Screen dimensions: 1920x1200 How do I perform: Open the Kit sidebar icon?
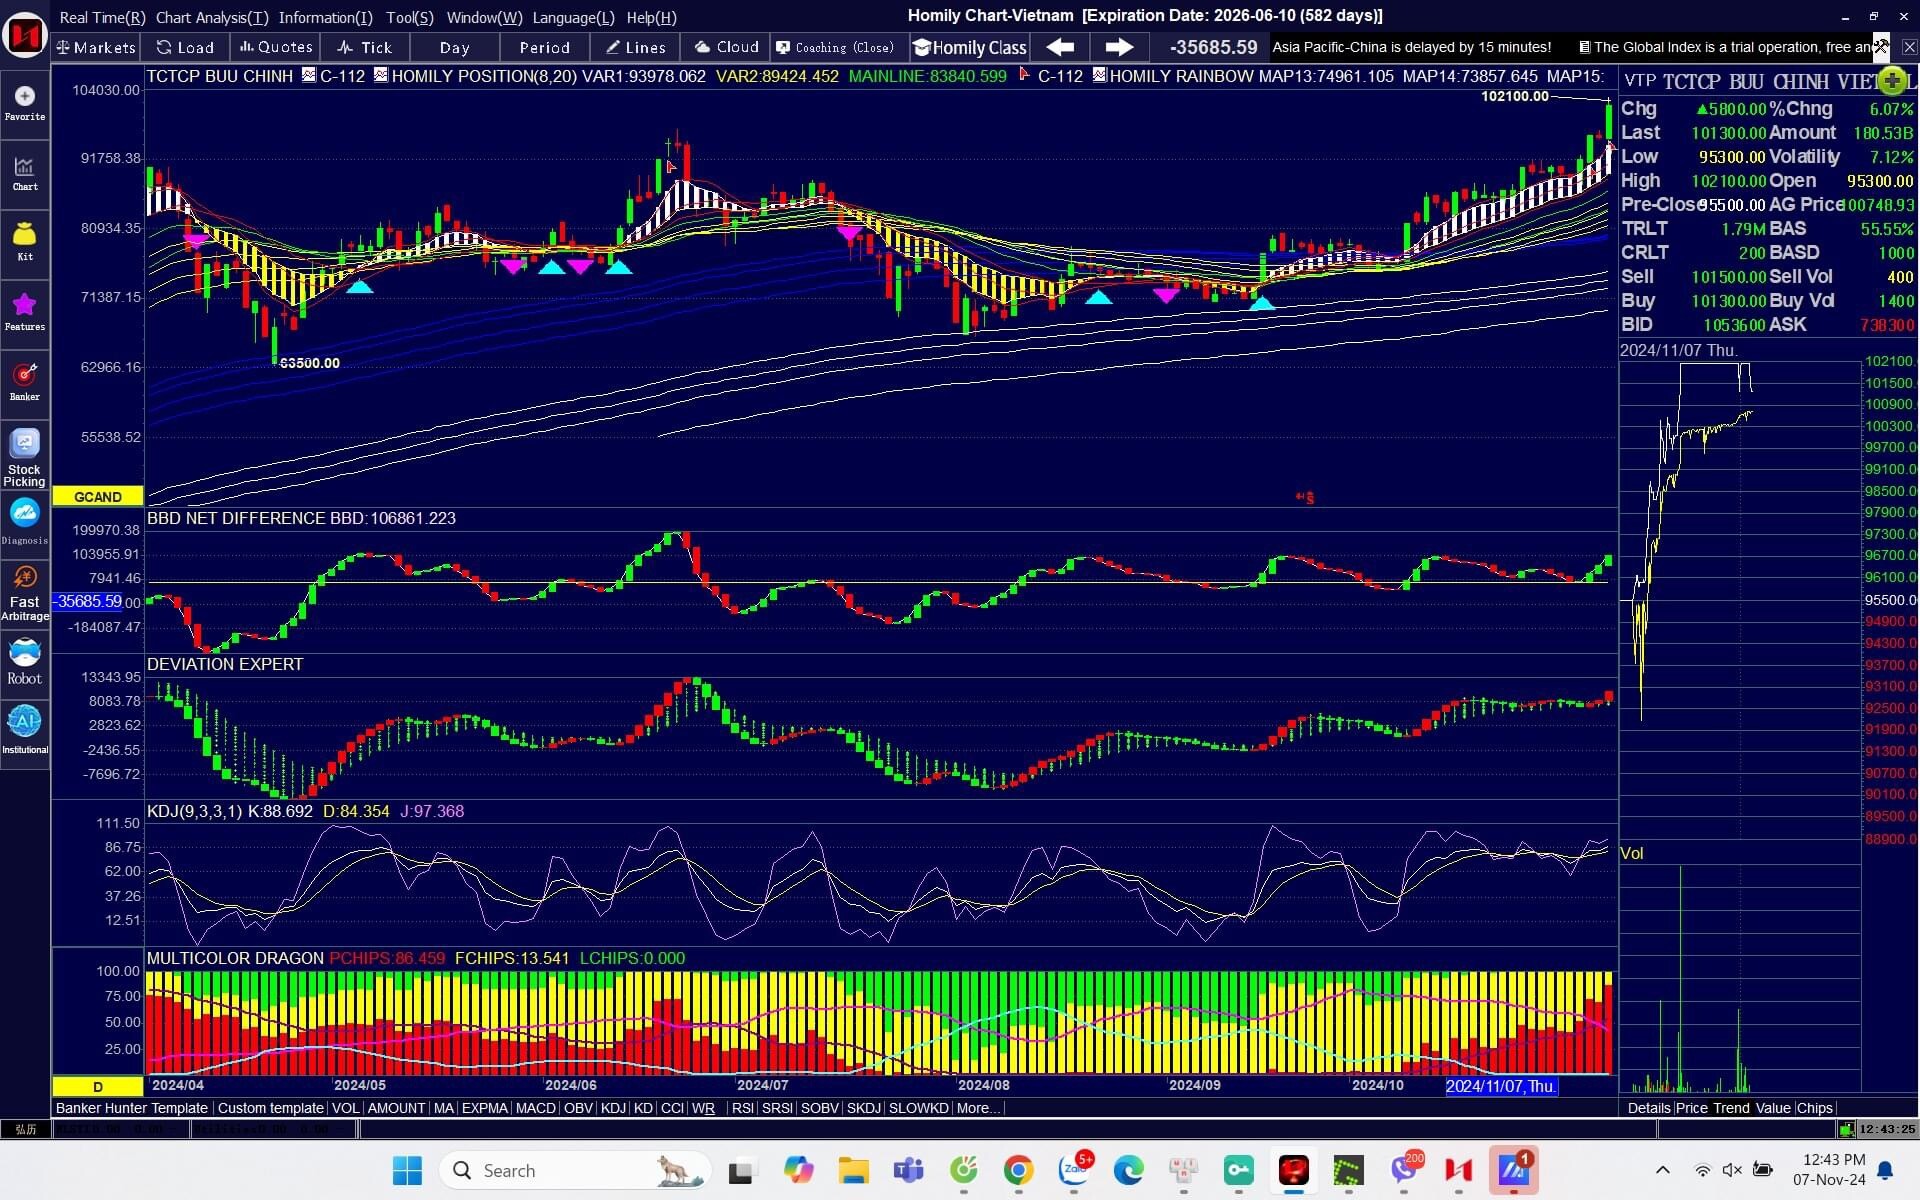[x=24, y=243]
